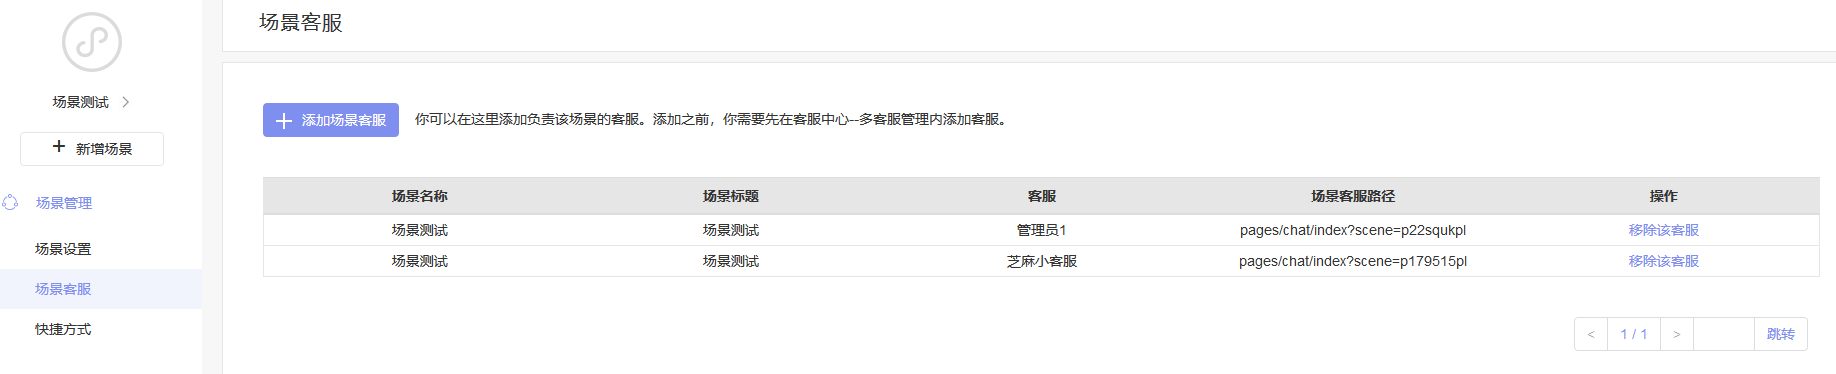Remove 芝麻小客服 via 移除该客服 link

1663,261
